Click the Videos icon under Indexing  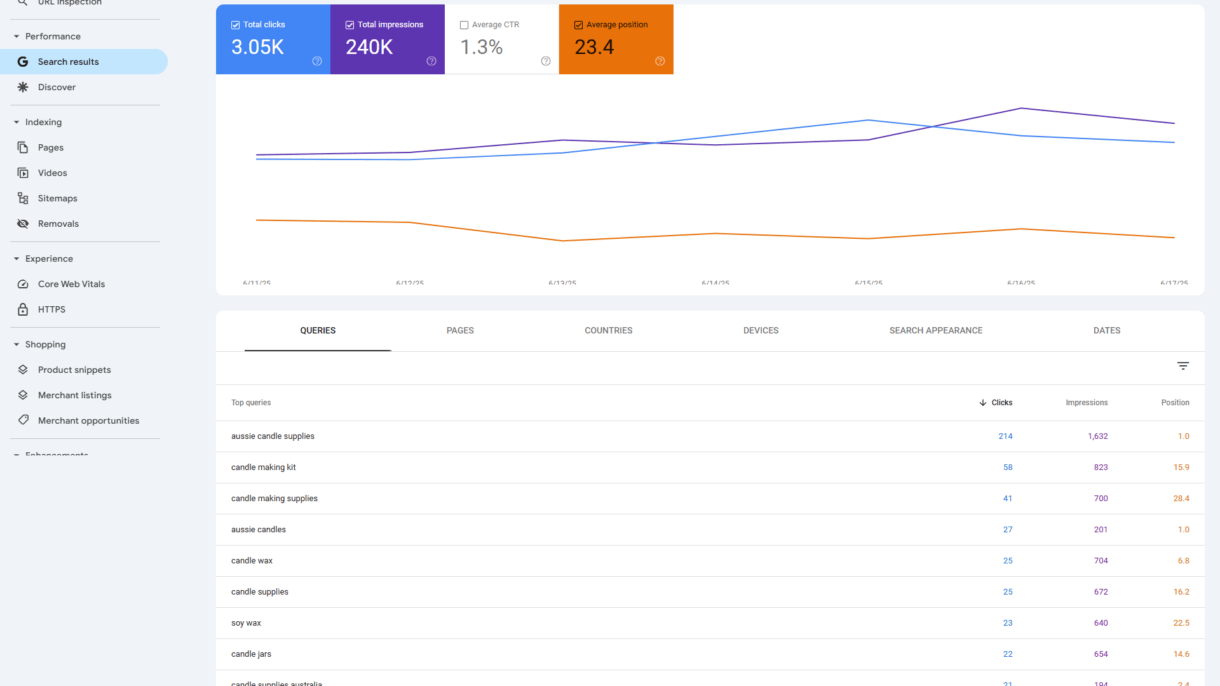click(23, 173)
